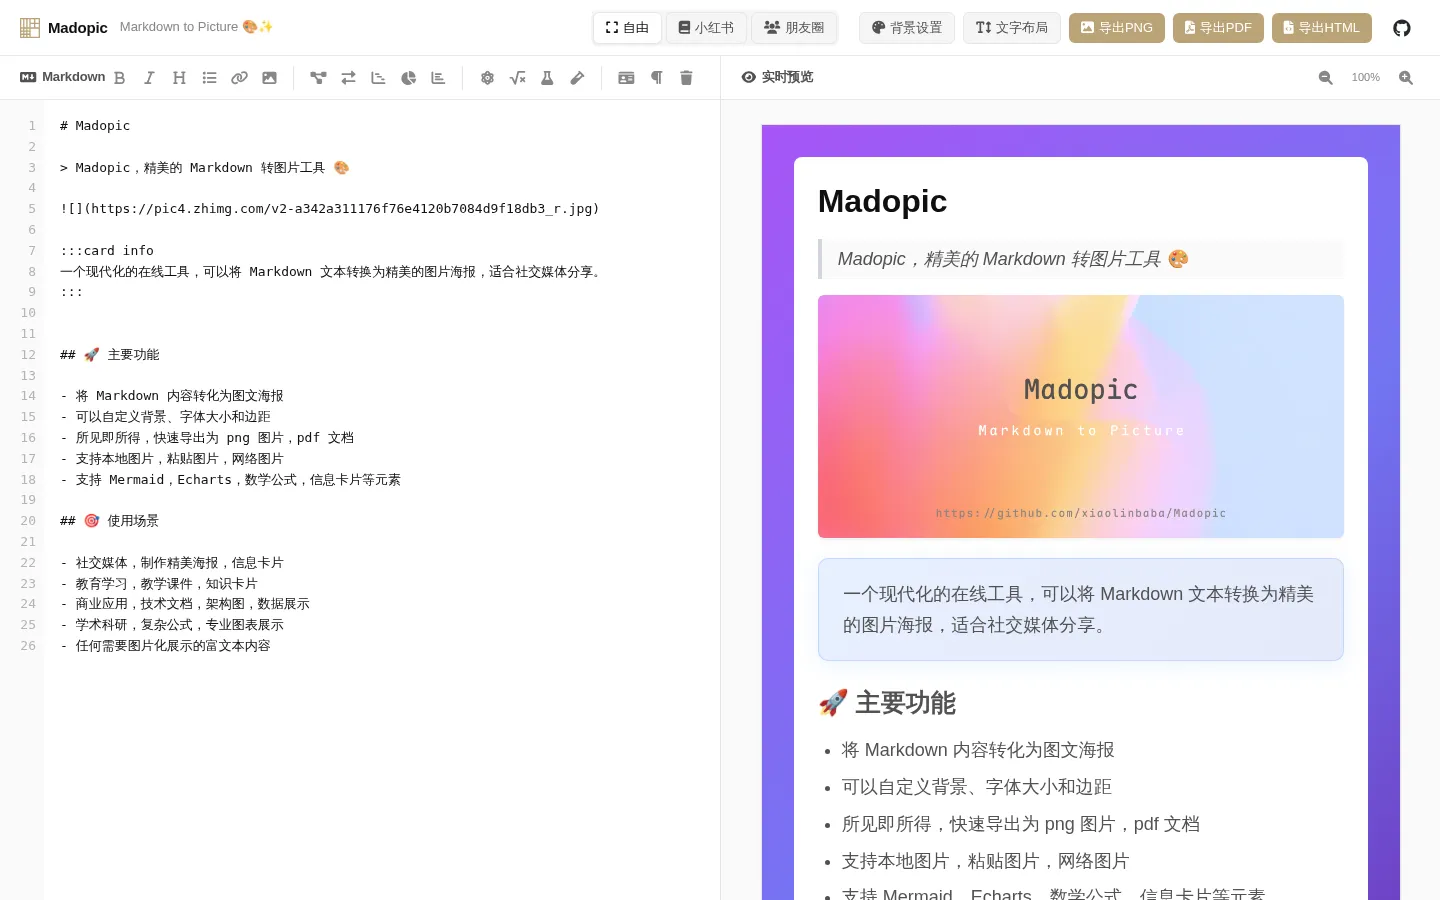Click the Madopic app title

[78, 28]
